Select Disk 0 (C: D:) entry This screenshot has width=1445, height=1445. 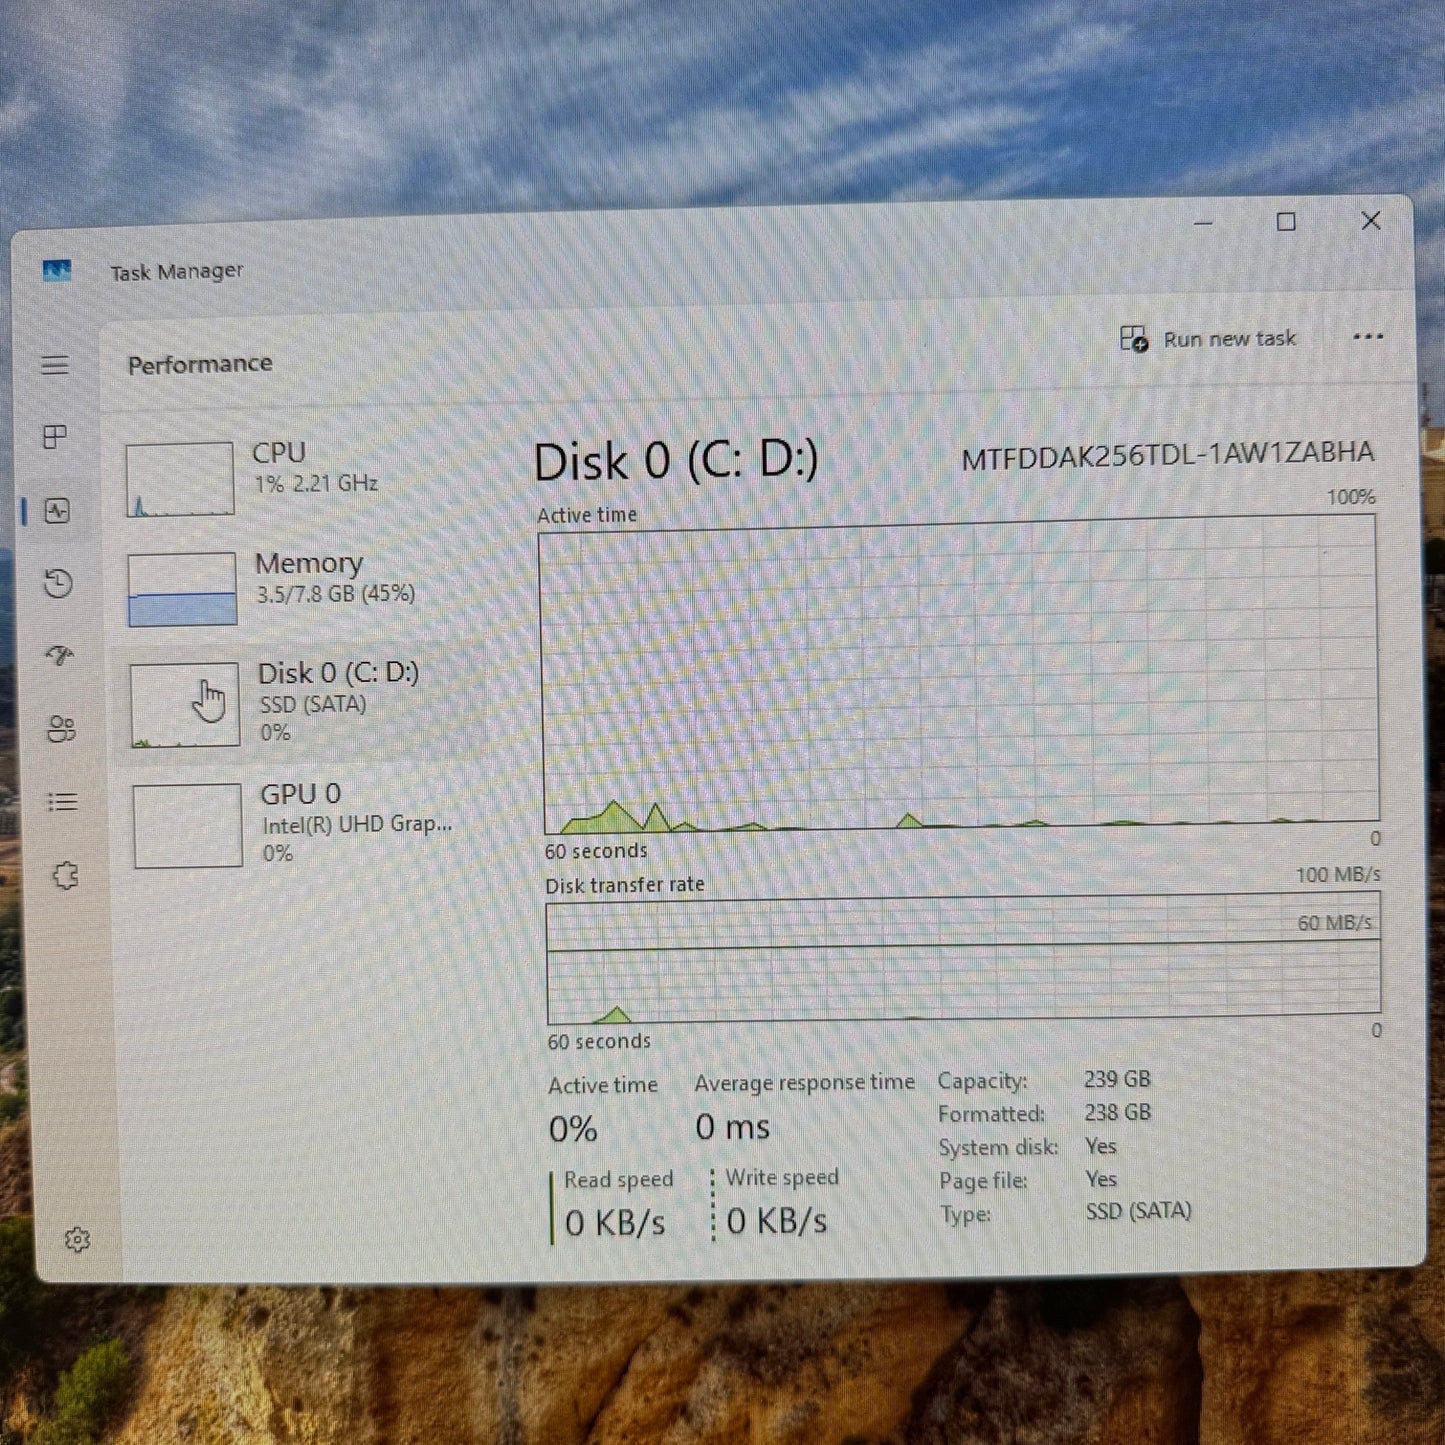[x=300, y=703]
